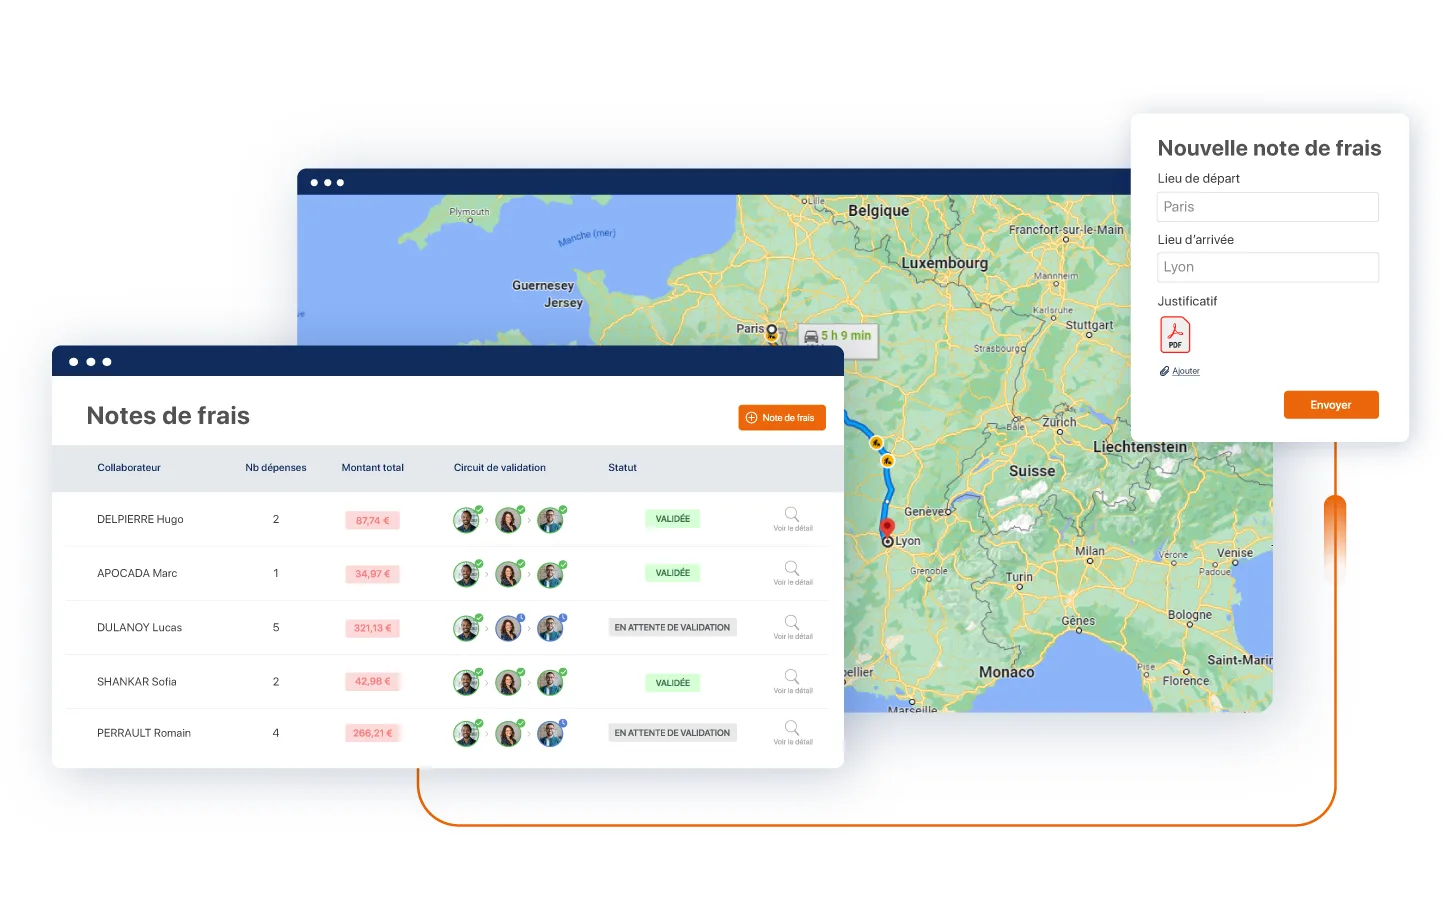Screen dimensions: 1452x910
Task: Click the last validator avatar in PERRAULT Romain row
Action: click(x=550, y=734)
